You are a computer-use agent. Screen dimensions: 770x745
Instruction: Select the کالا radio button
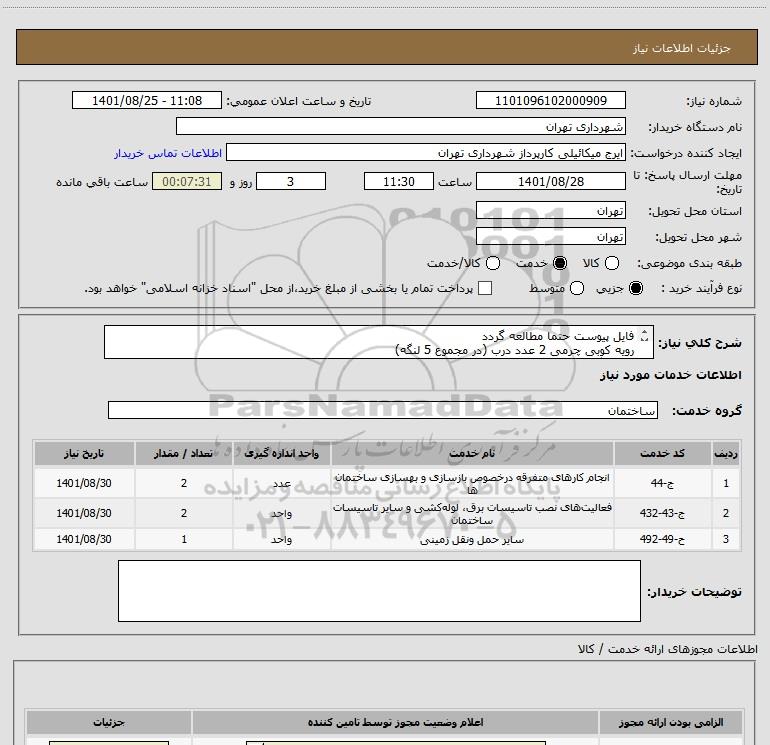pos(611,263)
